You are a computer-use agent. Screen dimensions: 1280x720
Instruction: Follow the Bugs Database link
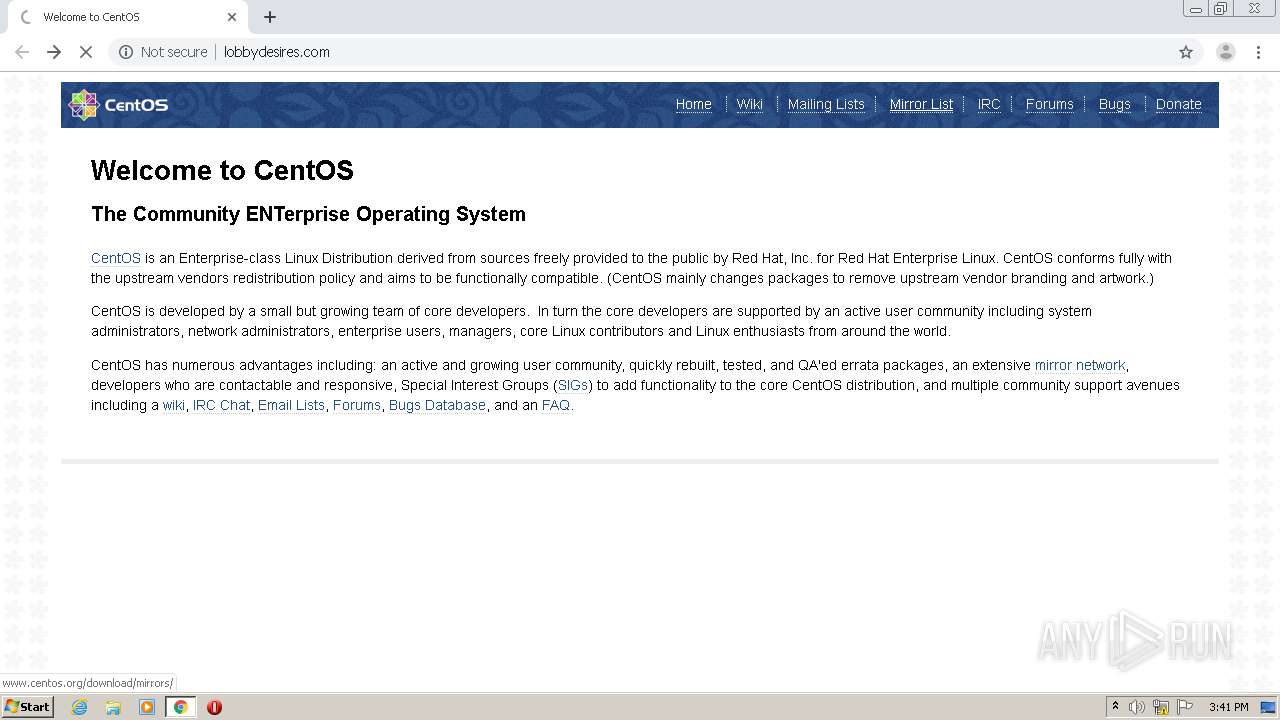437,405
